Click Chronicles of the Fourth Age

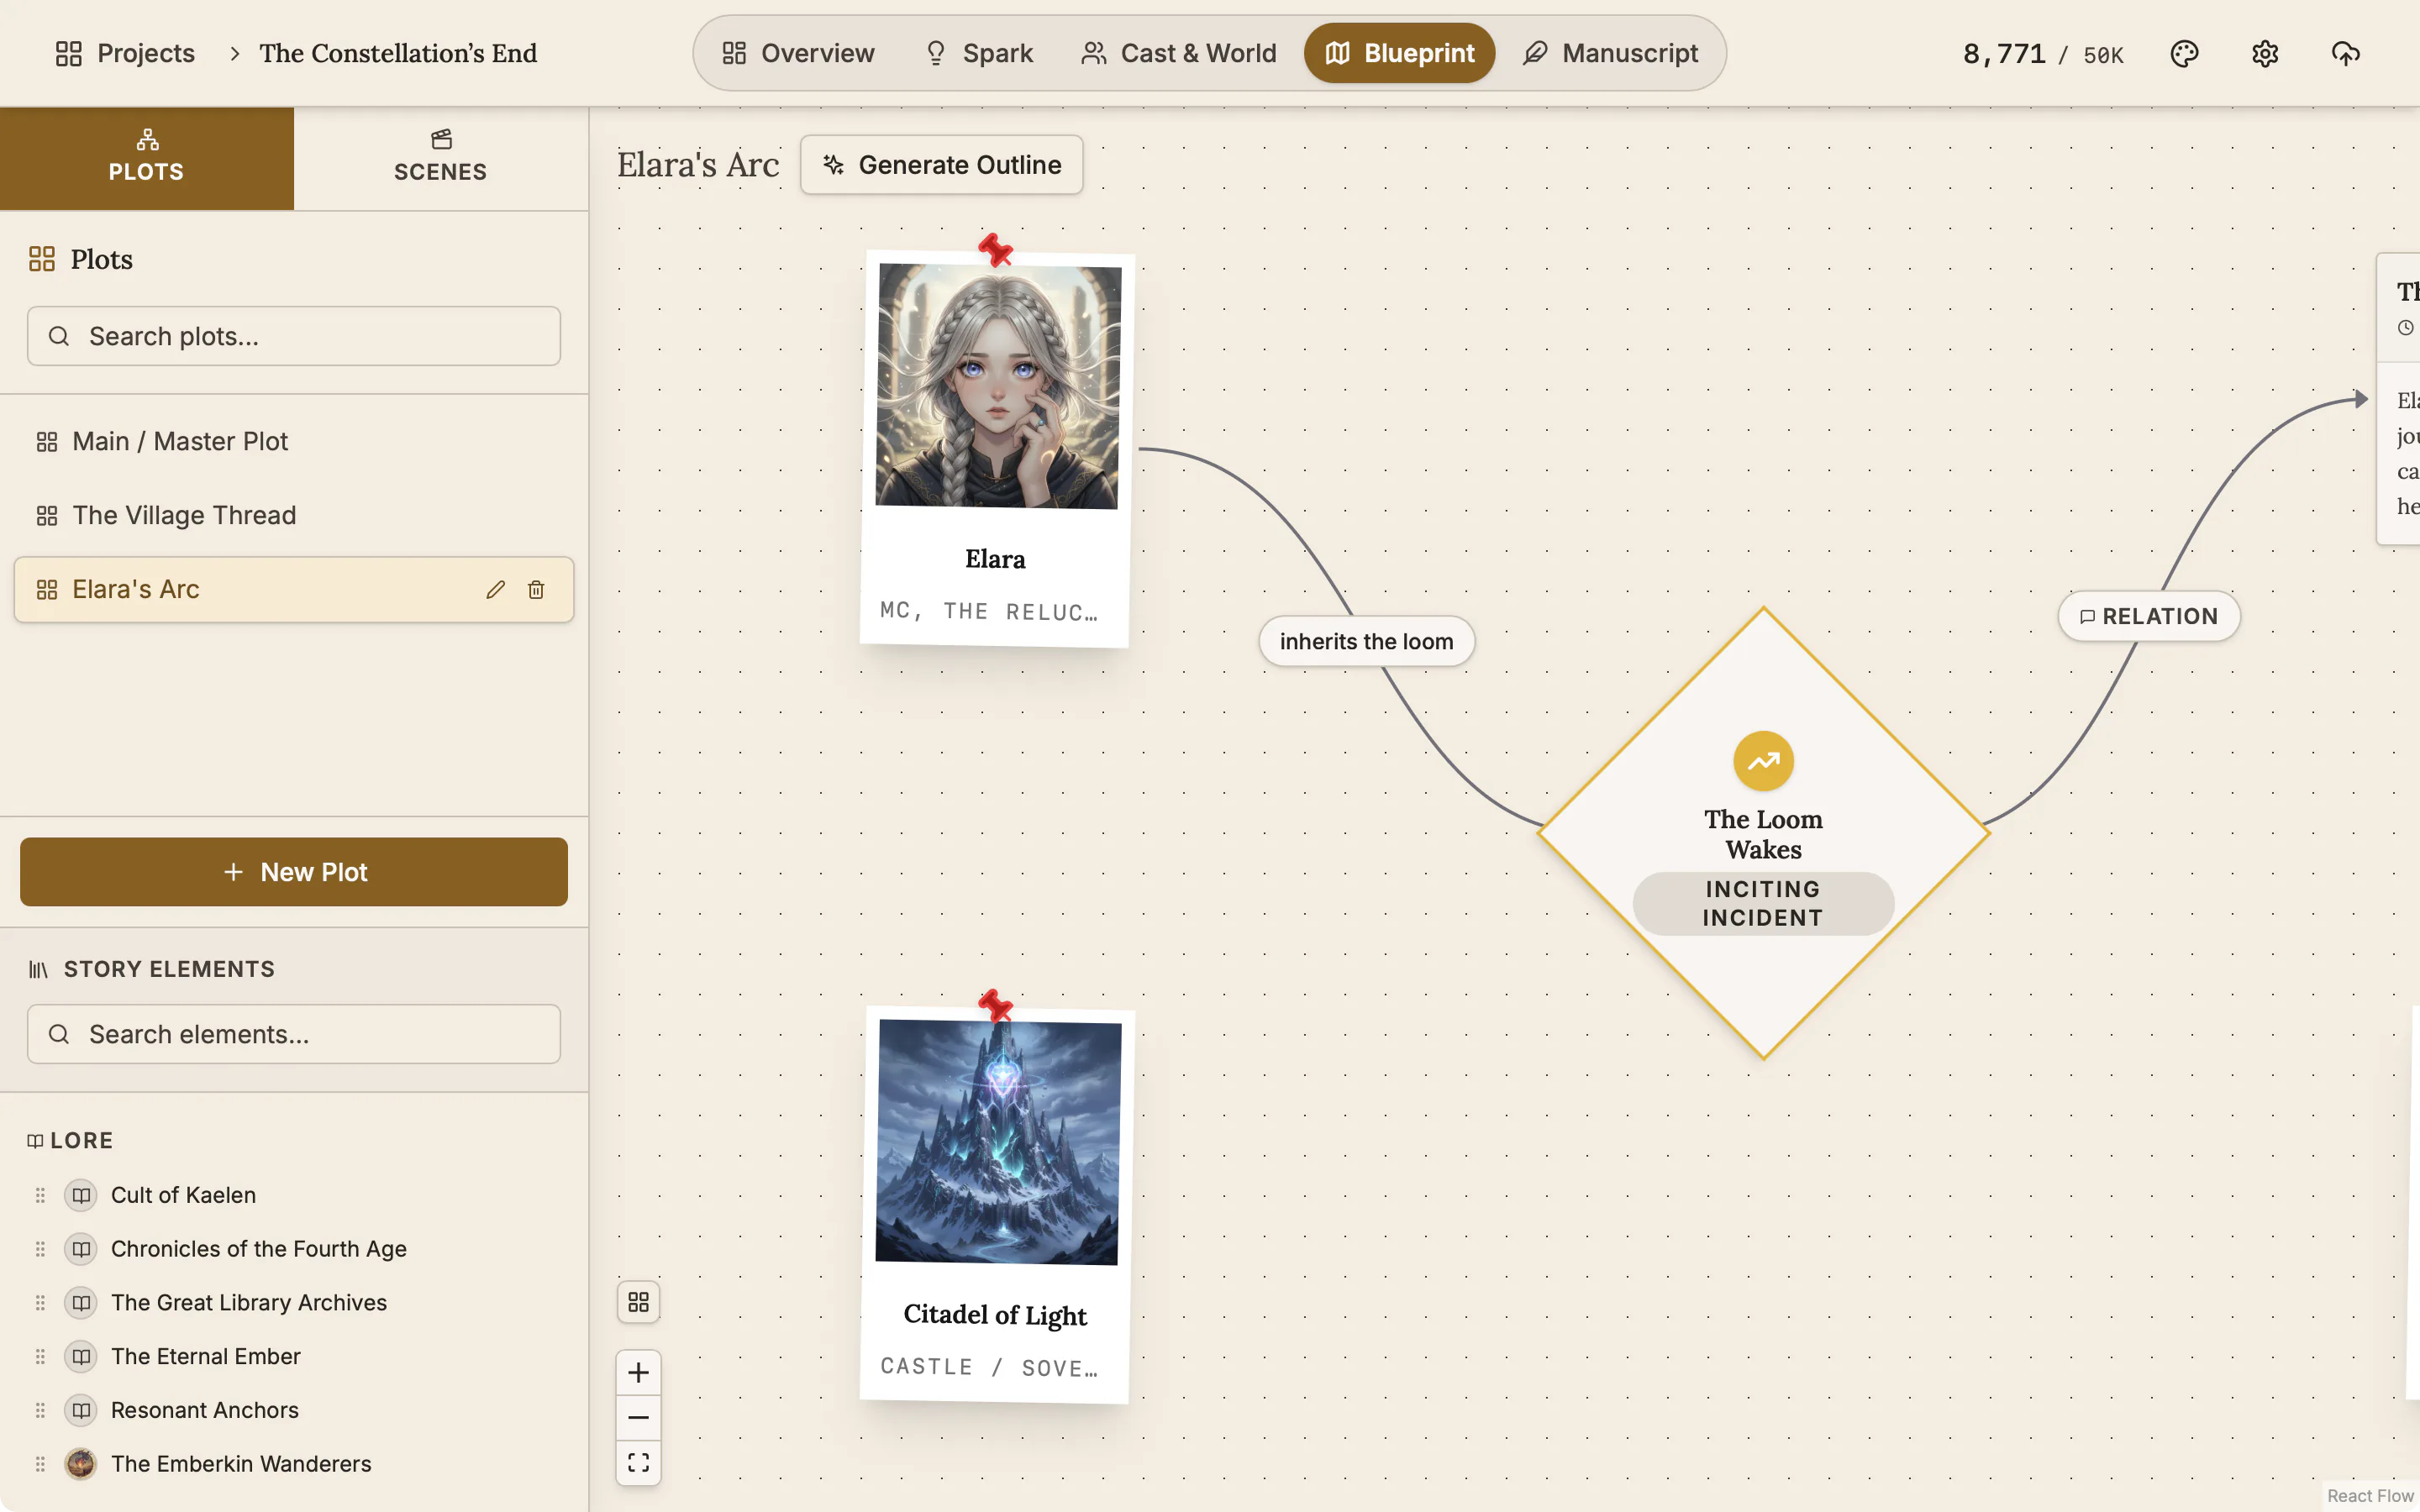coord(259,1249)
